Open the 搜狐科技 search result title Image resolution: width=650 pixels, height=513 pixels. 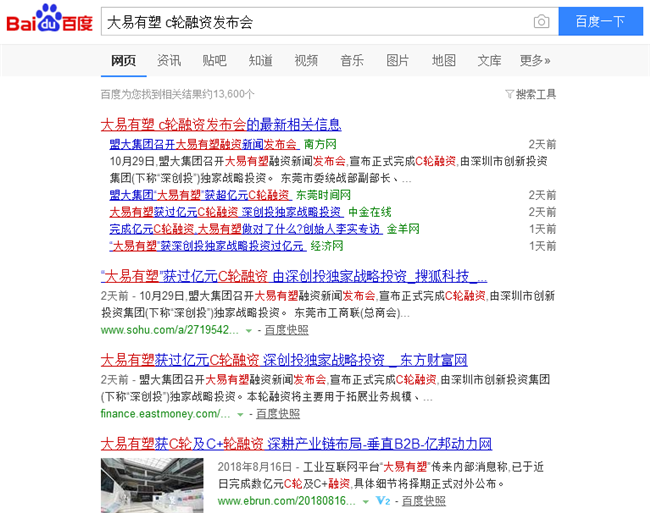pyautogui.click(x=294, y=276)
